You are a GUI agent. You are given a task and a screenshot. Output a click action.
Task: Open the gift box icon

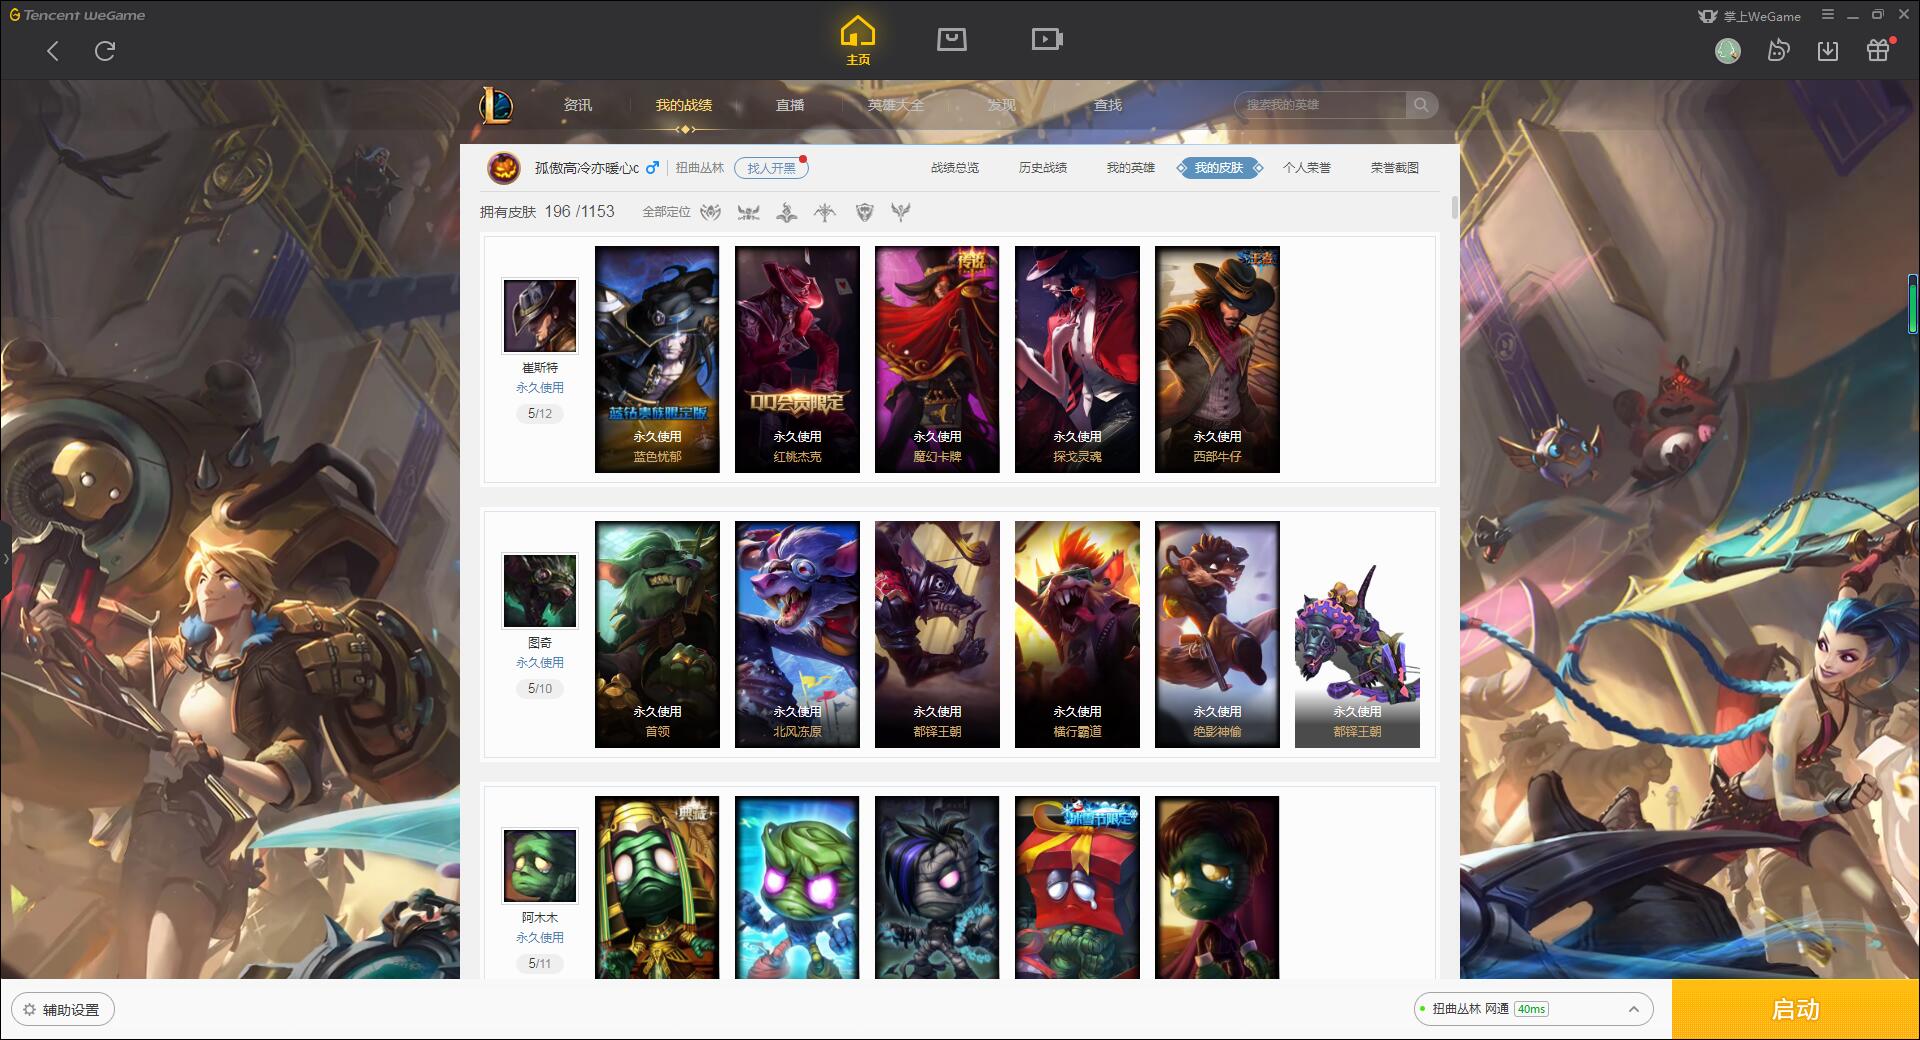1879,50
